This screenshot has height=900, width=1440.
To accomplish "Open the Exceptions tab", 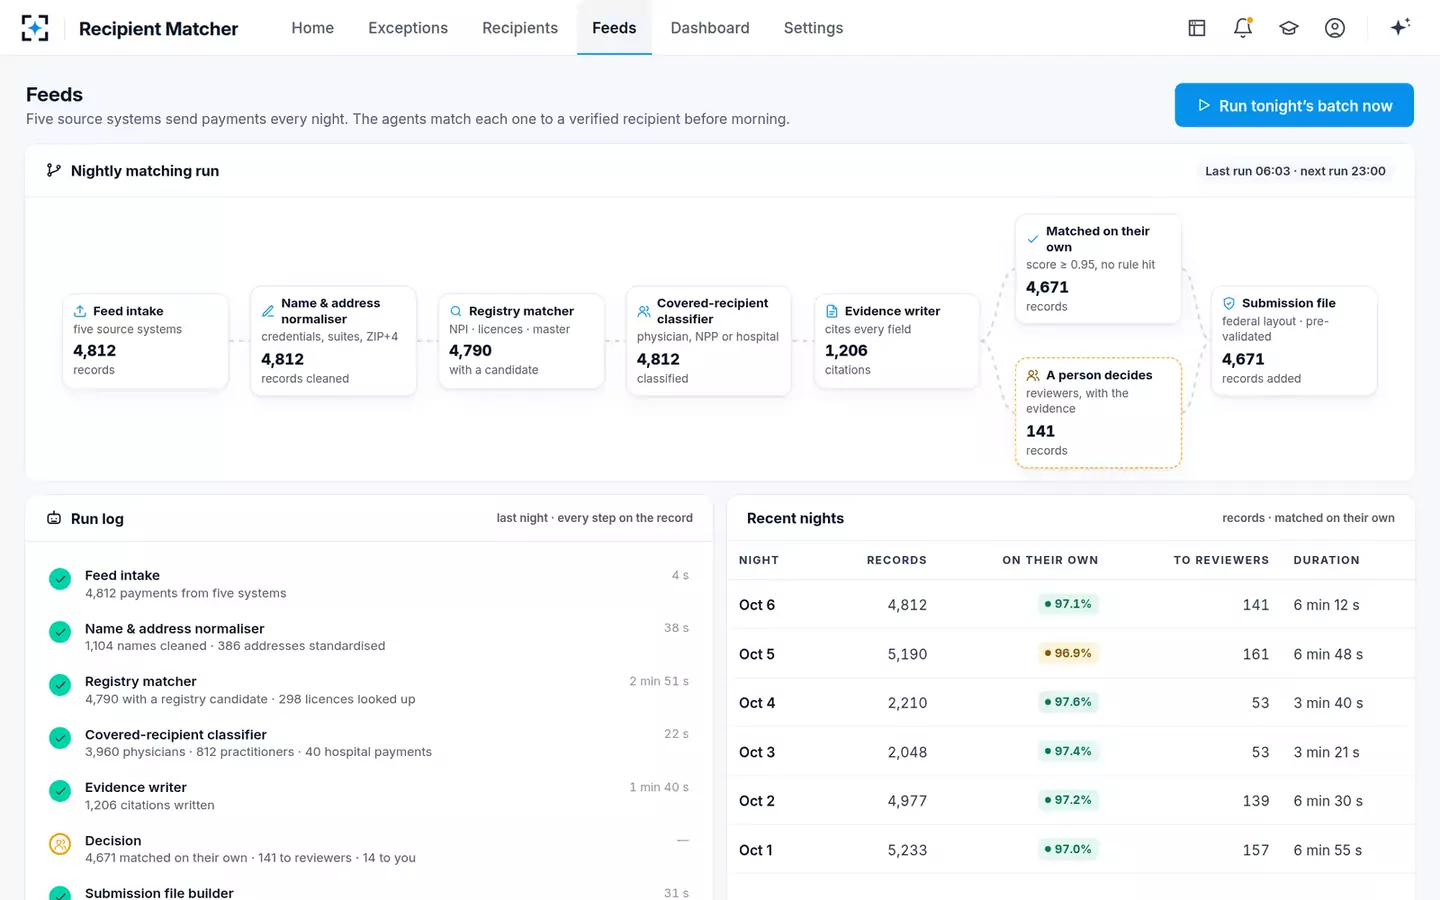I will click(x=408, y=28).
